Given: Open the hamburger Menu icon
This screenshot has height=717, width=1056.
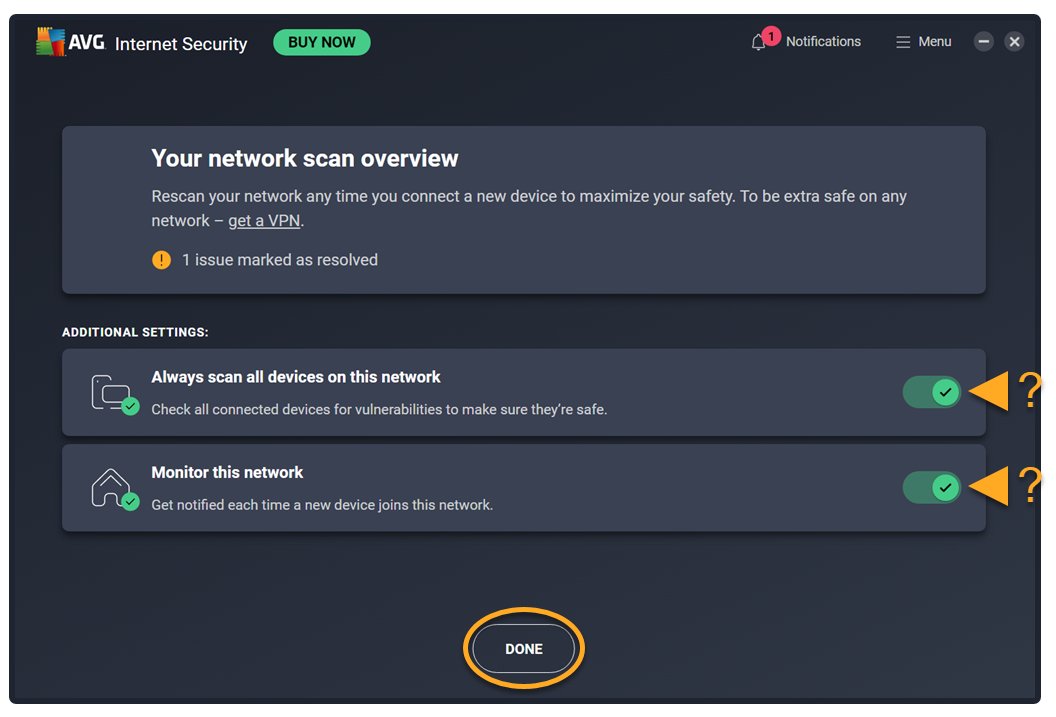Looking at the screenshot, I should click(x=903, y=42).
